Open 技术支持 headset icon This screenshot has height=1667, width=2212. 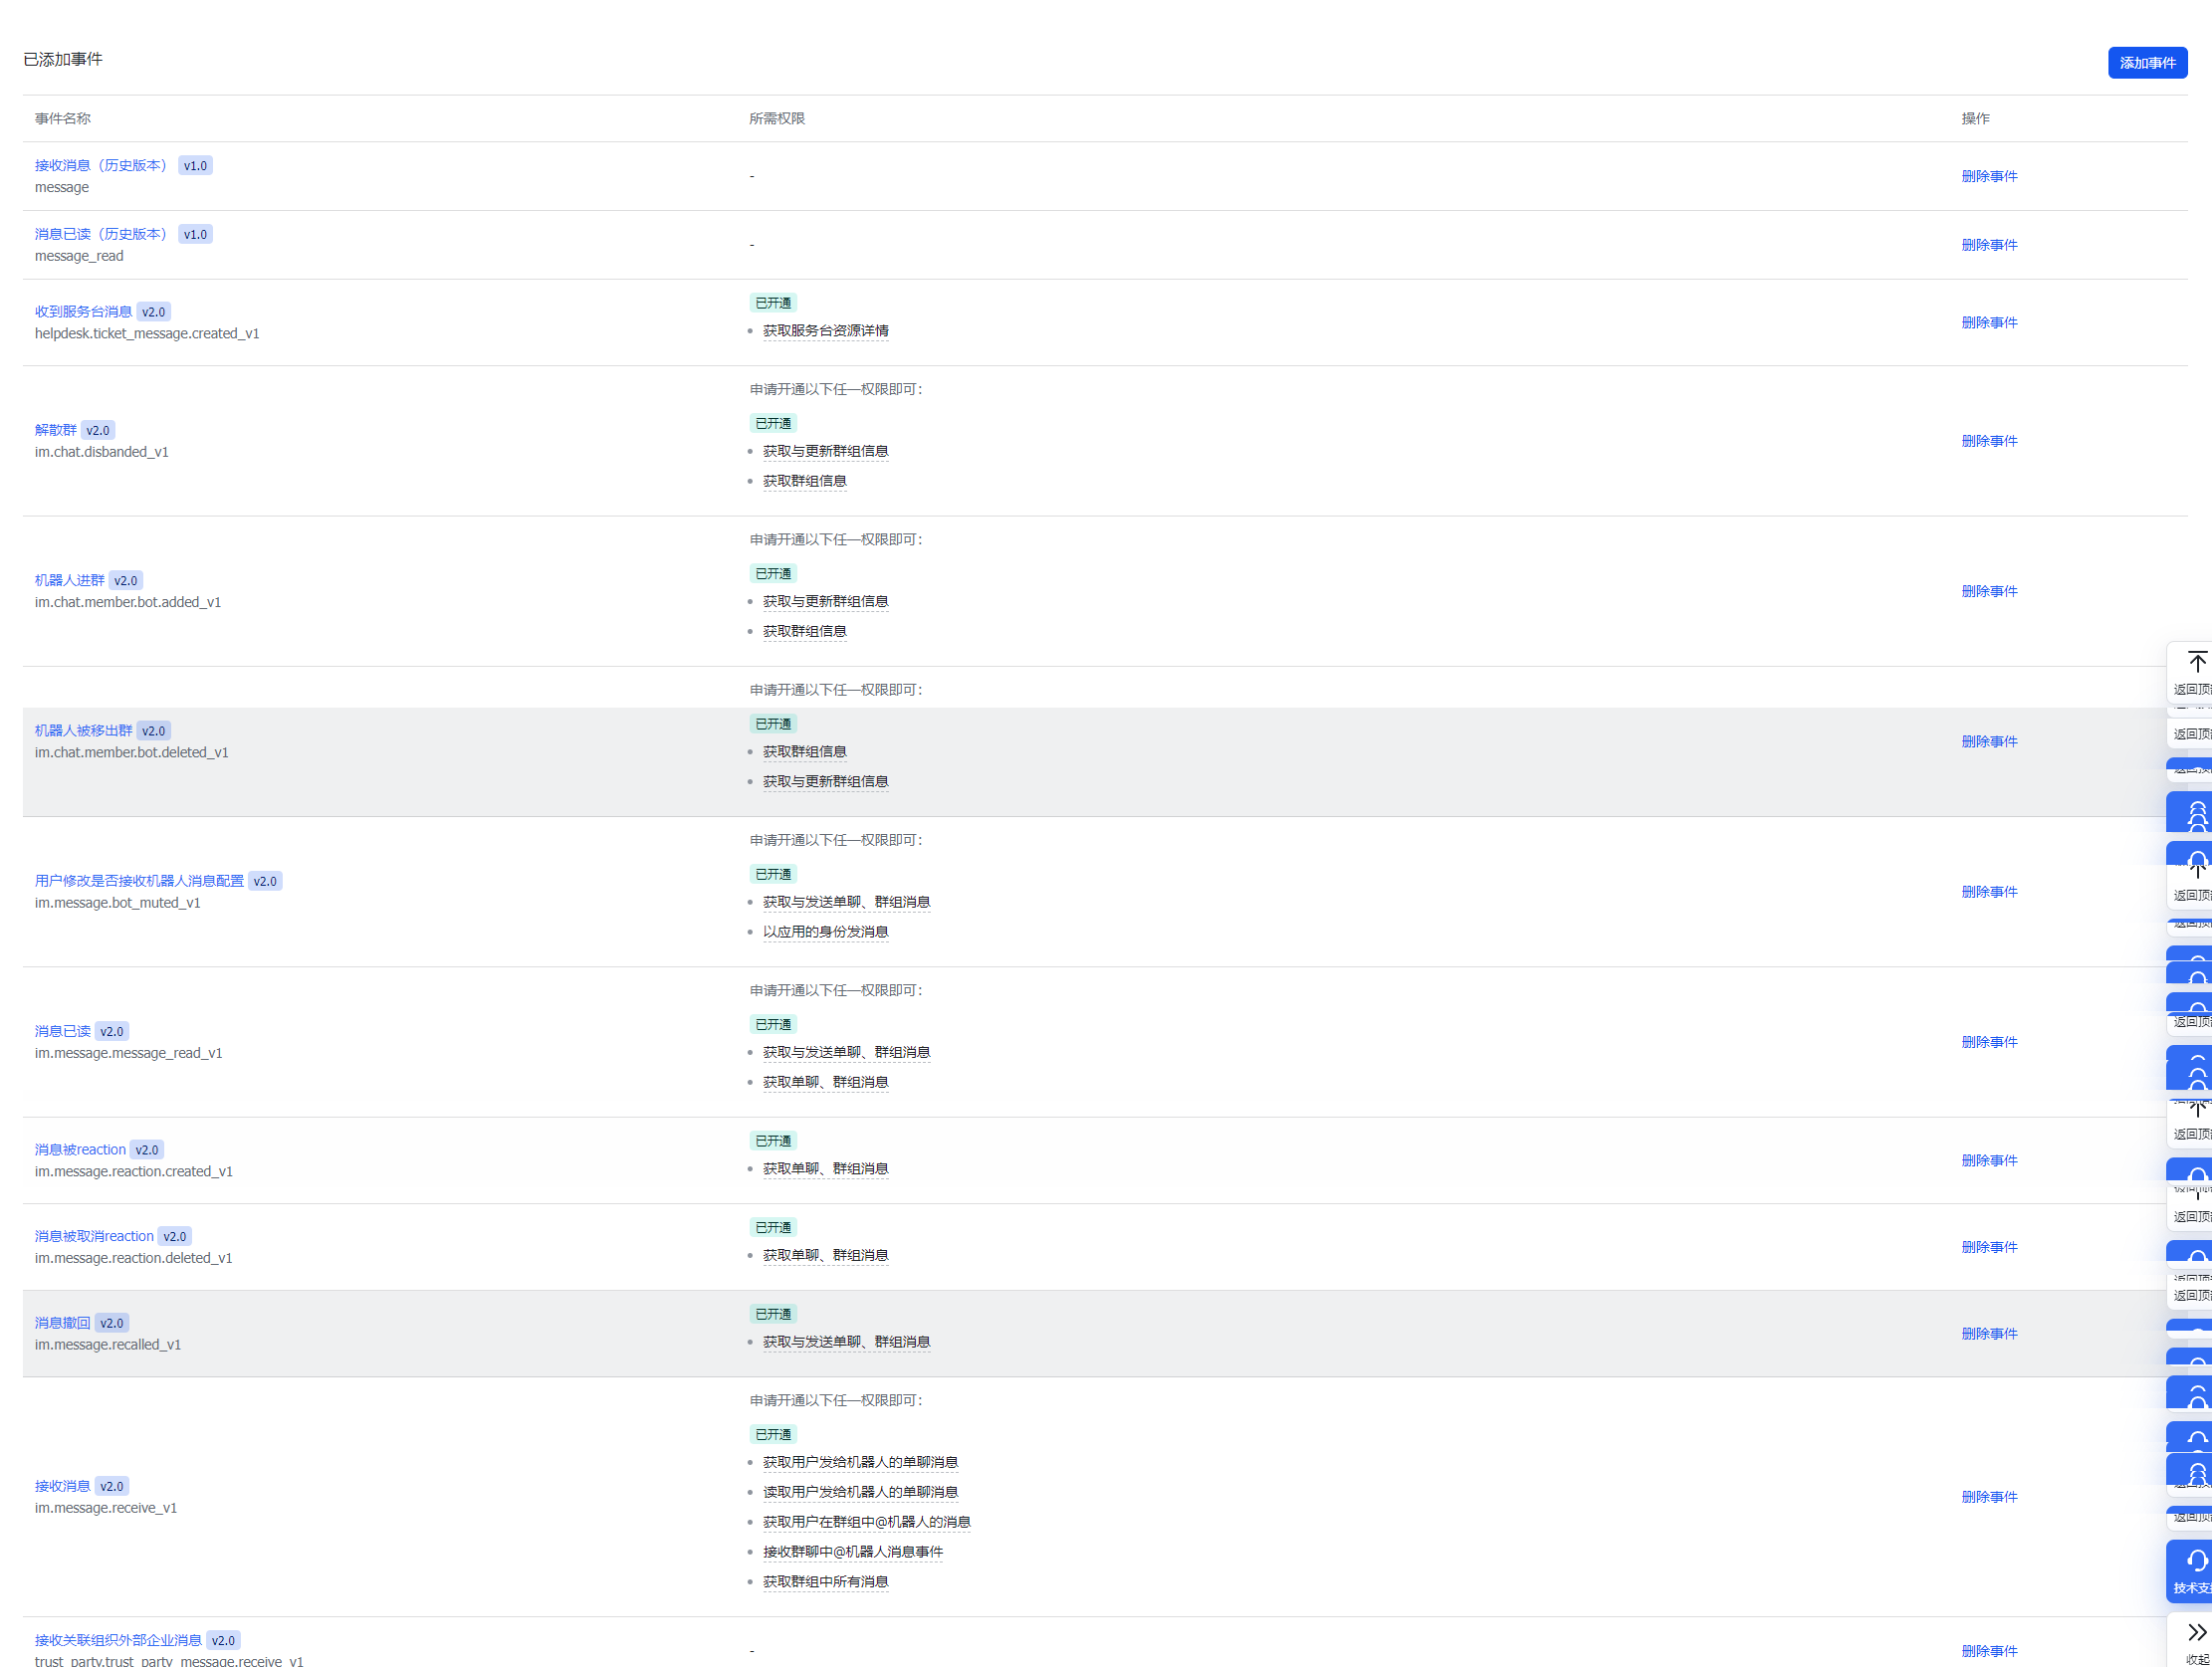pyautogui.click(x=2196, y=1561)
